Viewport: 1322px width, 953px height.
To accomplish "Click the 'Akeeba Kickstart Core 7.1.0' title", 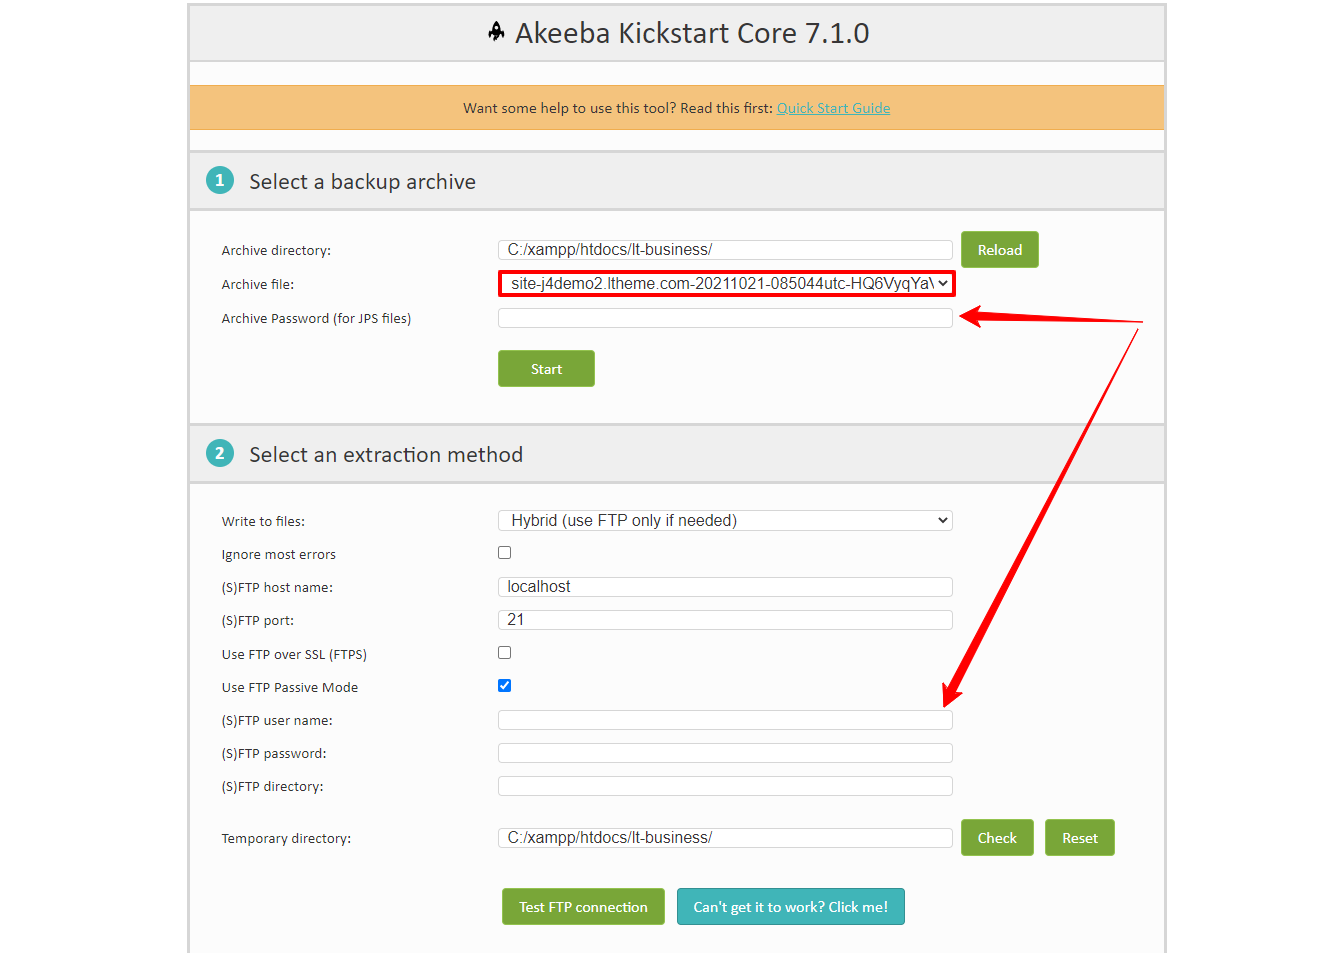I will (x=692, y=33).
